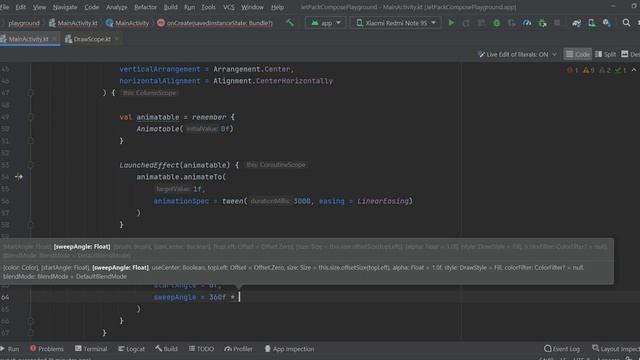Close the MainActivity.kt editor tab
The image size is (640, 360).
click(54, 39)
